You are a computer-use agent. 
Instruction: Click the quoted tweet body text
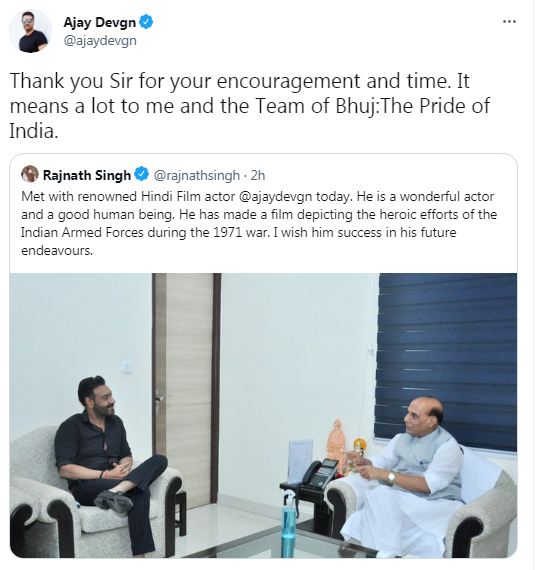tap(259, 223)
